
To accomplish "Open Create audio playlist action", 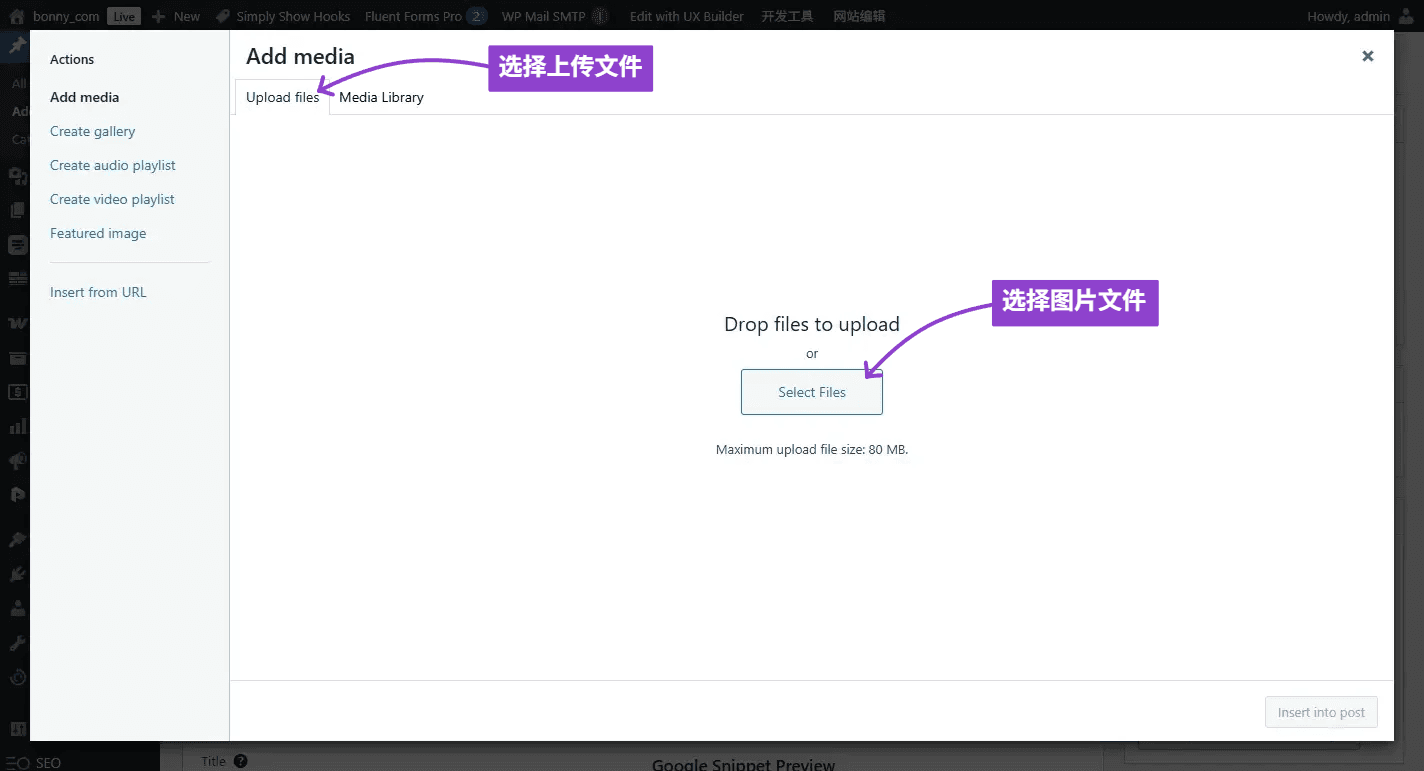I will pyautogui.click(x=112, y=165).
